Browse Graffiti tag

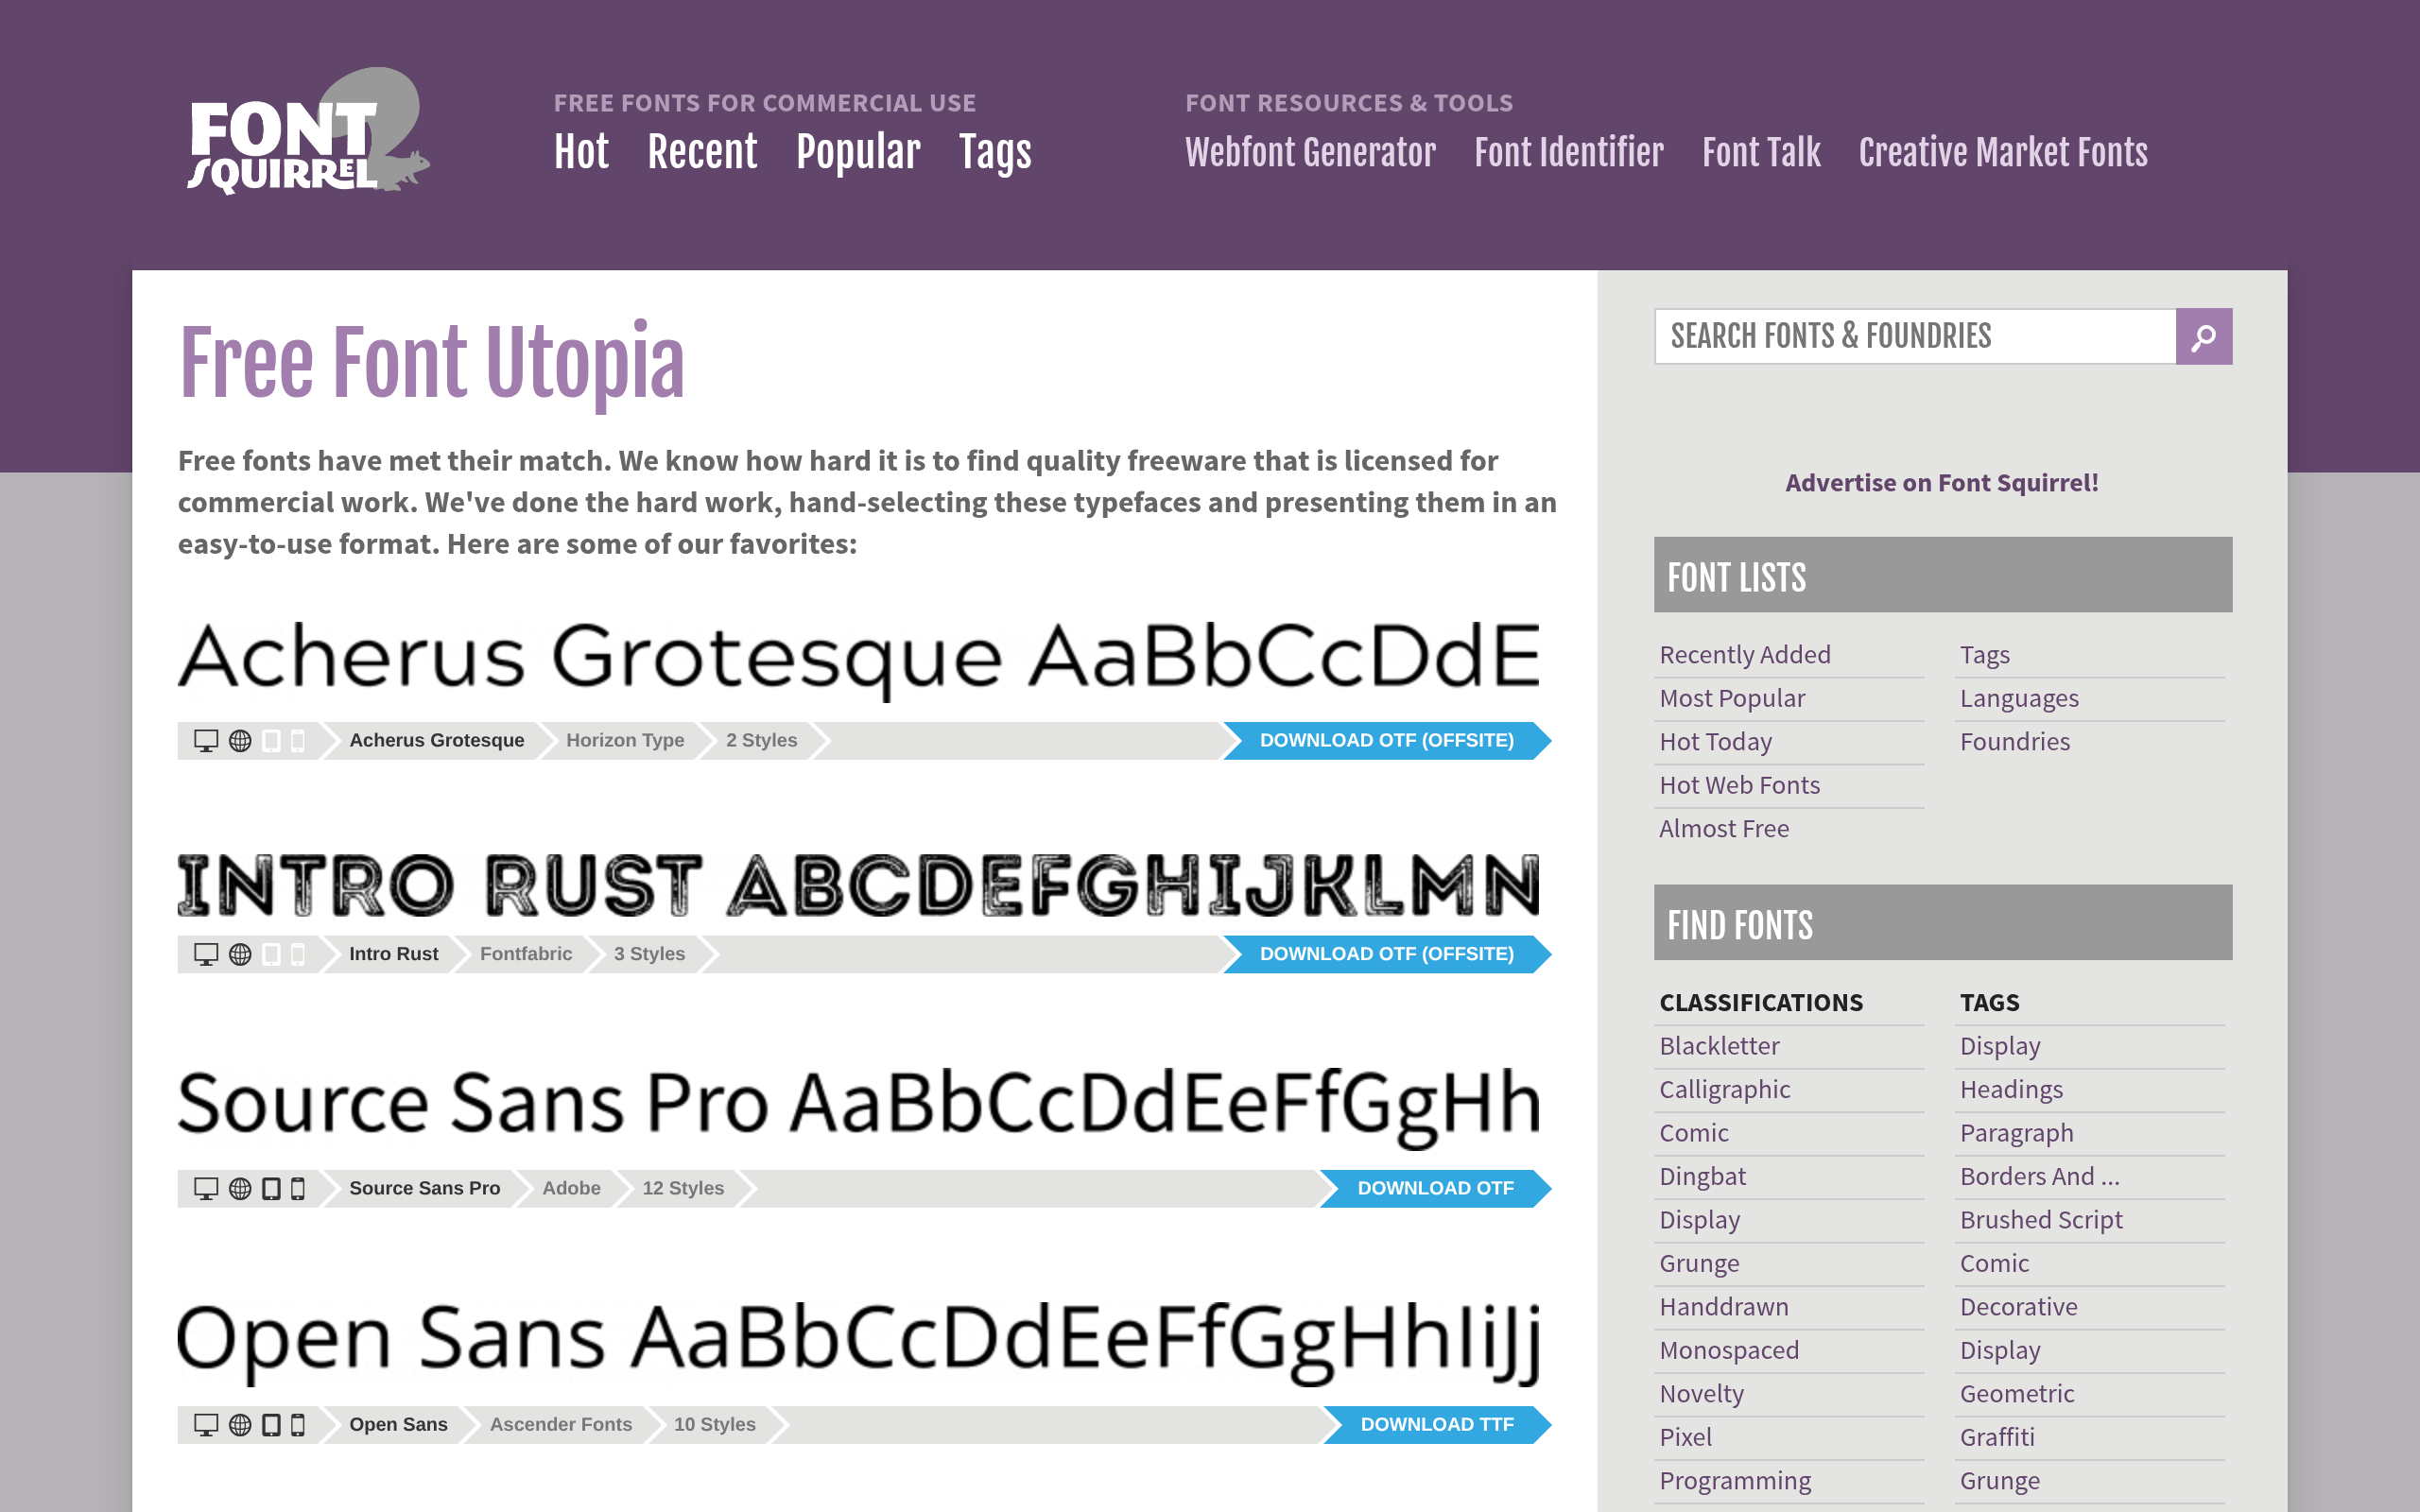pos(1997,1437)
